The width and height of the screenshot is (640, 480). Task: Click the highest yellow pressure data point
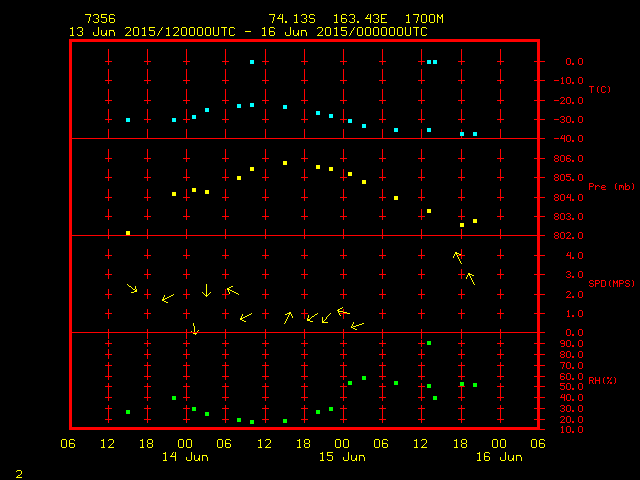(285, 162)
